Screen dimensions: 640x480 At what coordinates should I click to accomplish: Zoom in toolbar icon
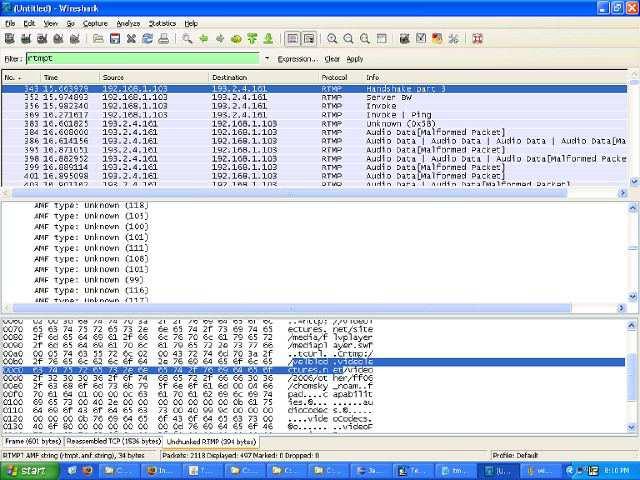(x=332, y=39)
